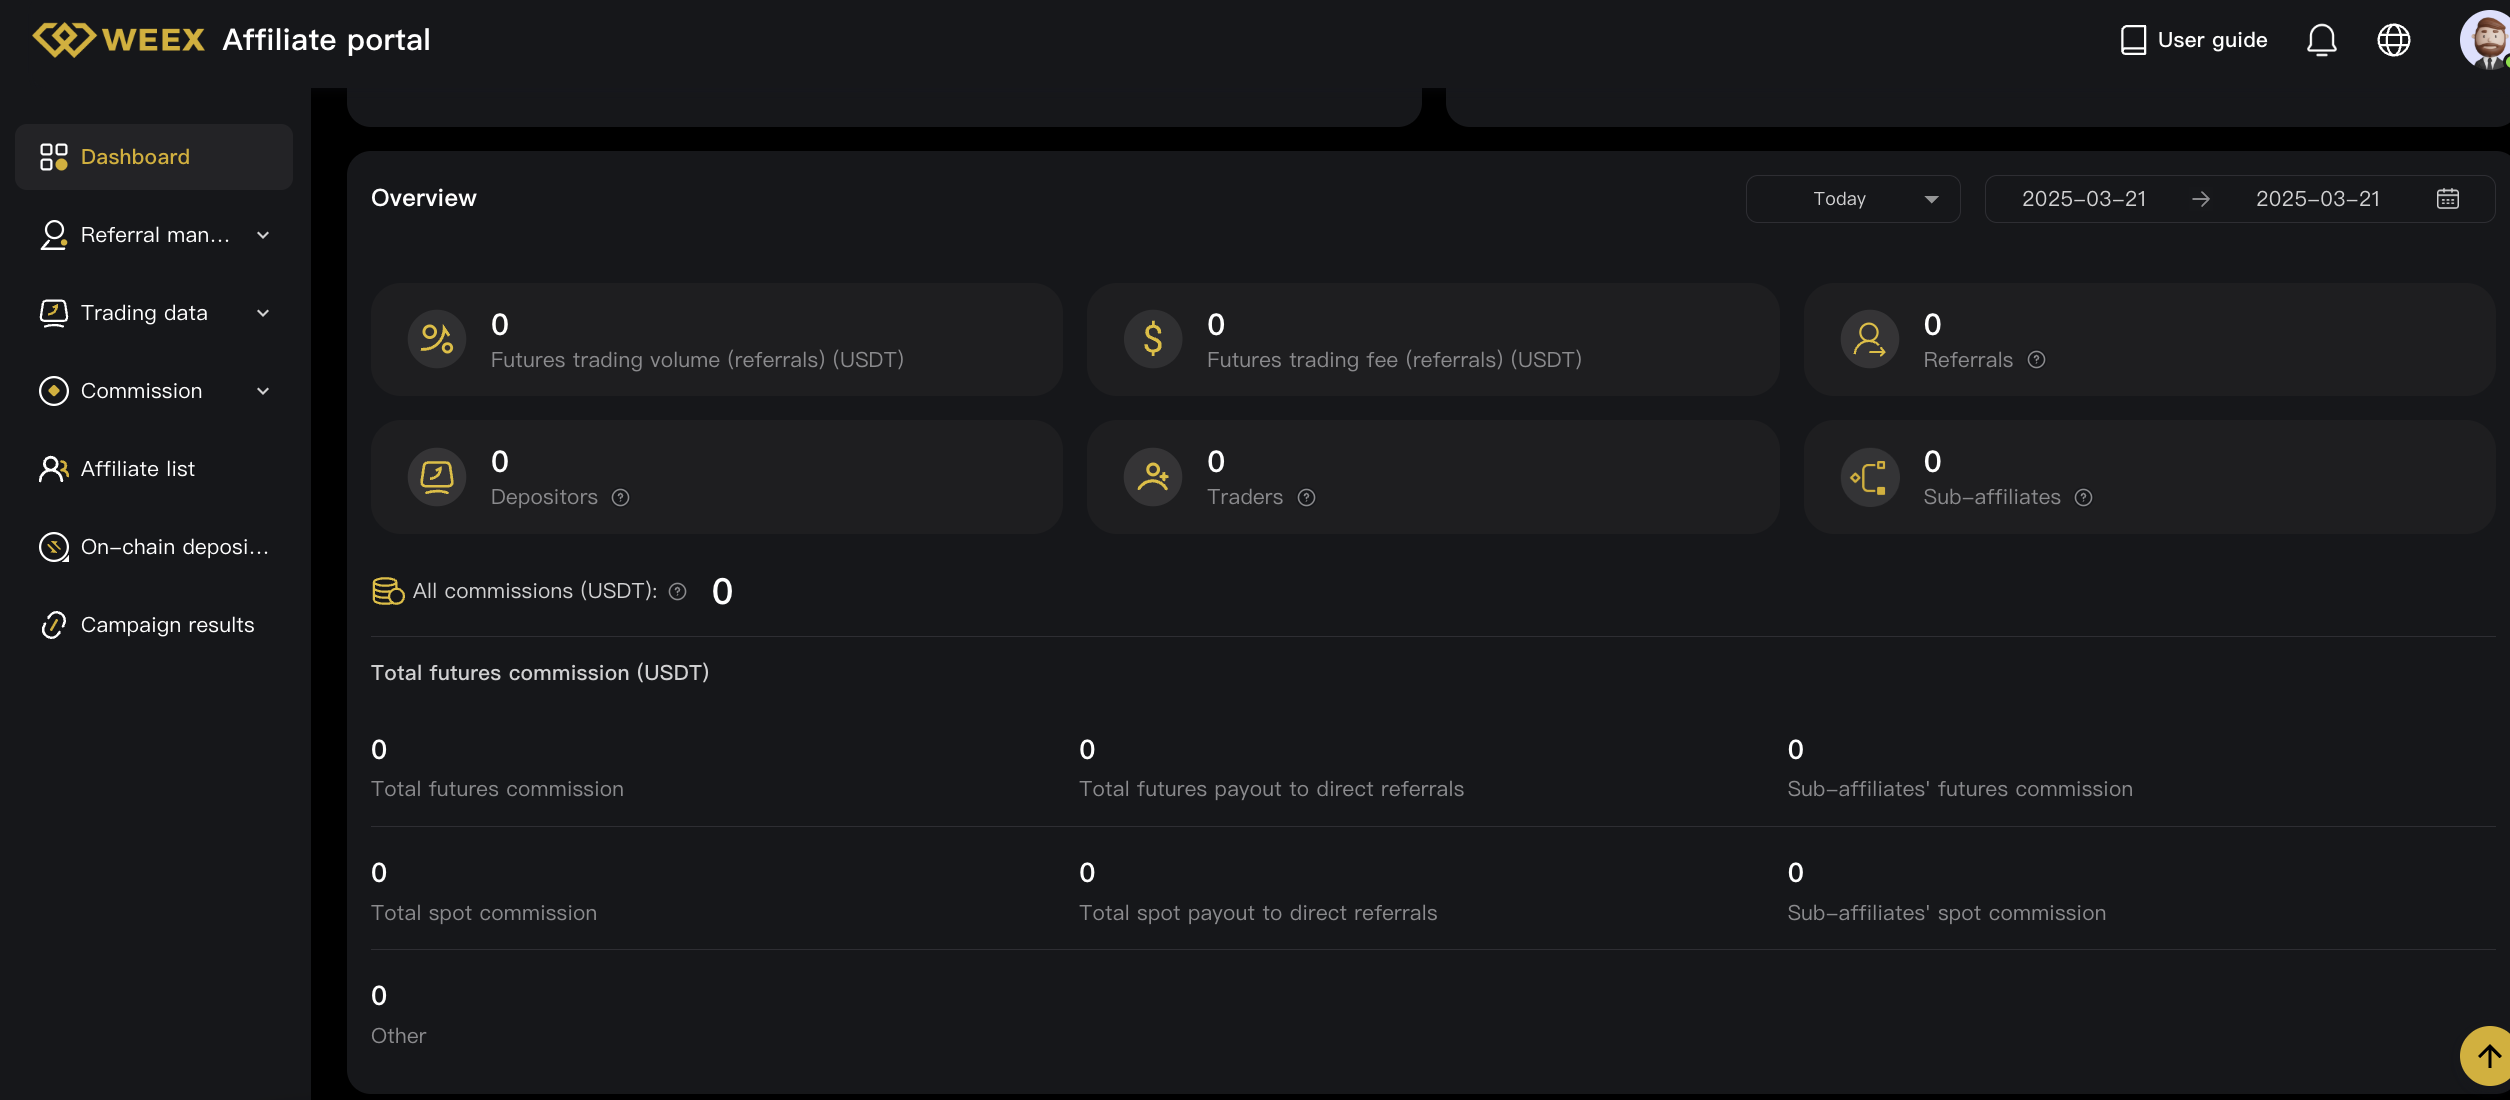
Task: Expand the Referral management menu
Action: (154, 235)
